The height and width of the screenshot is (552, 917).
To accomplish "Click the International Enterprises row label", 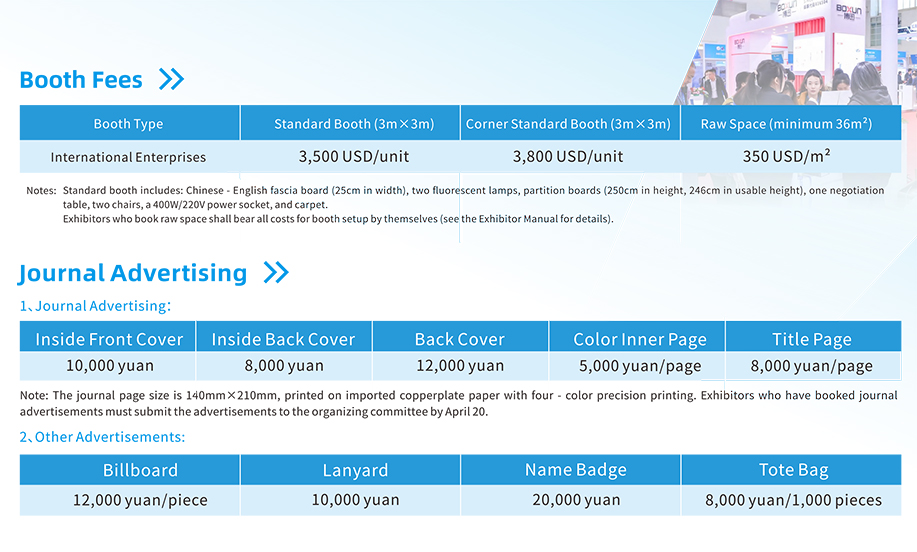I will click(128, 157).
